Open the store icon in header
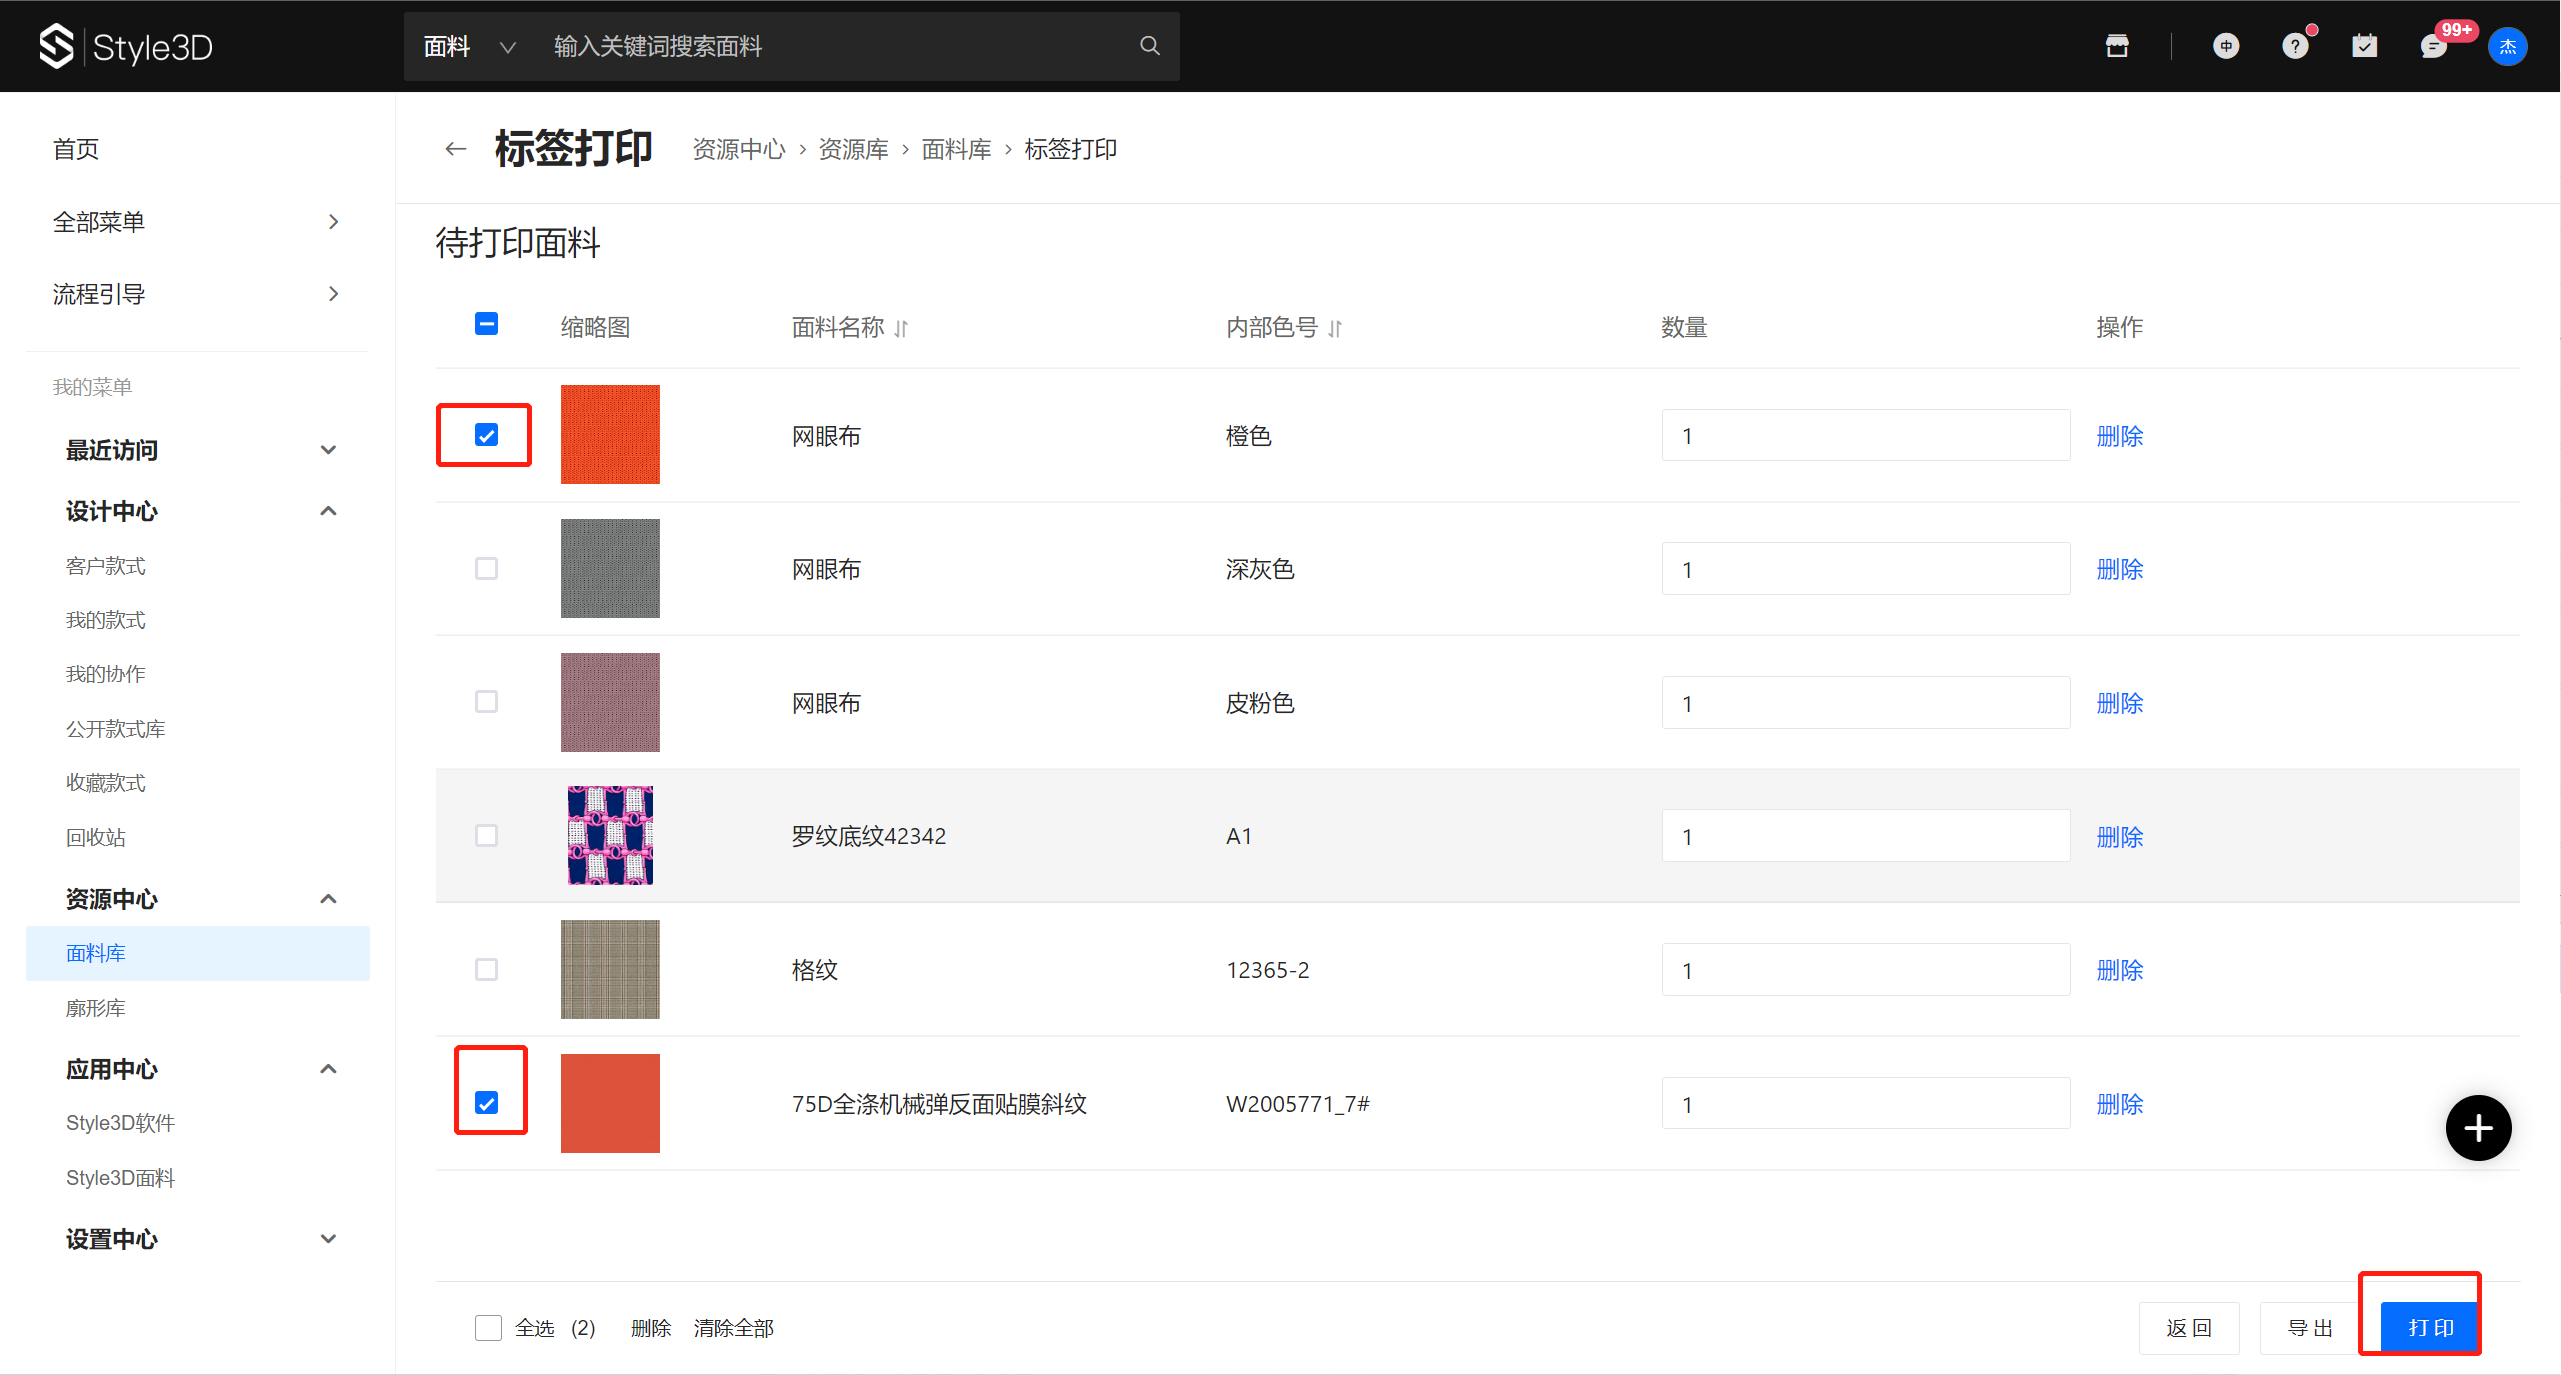Screen dimensions: 2561x1375 2116,46
